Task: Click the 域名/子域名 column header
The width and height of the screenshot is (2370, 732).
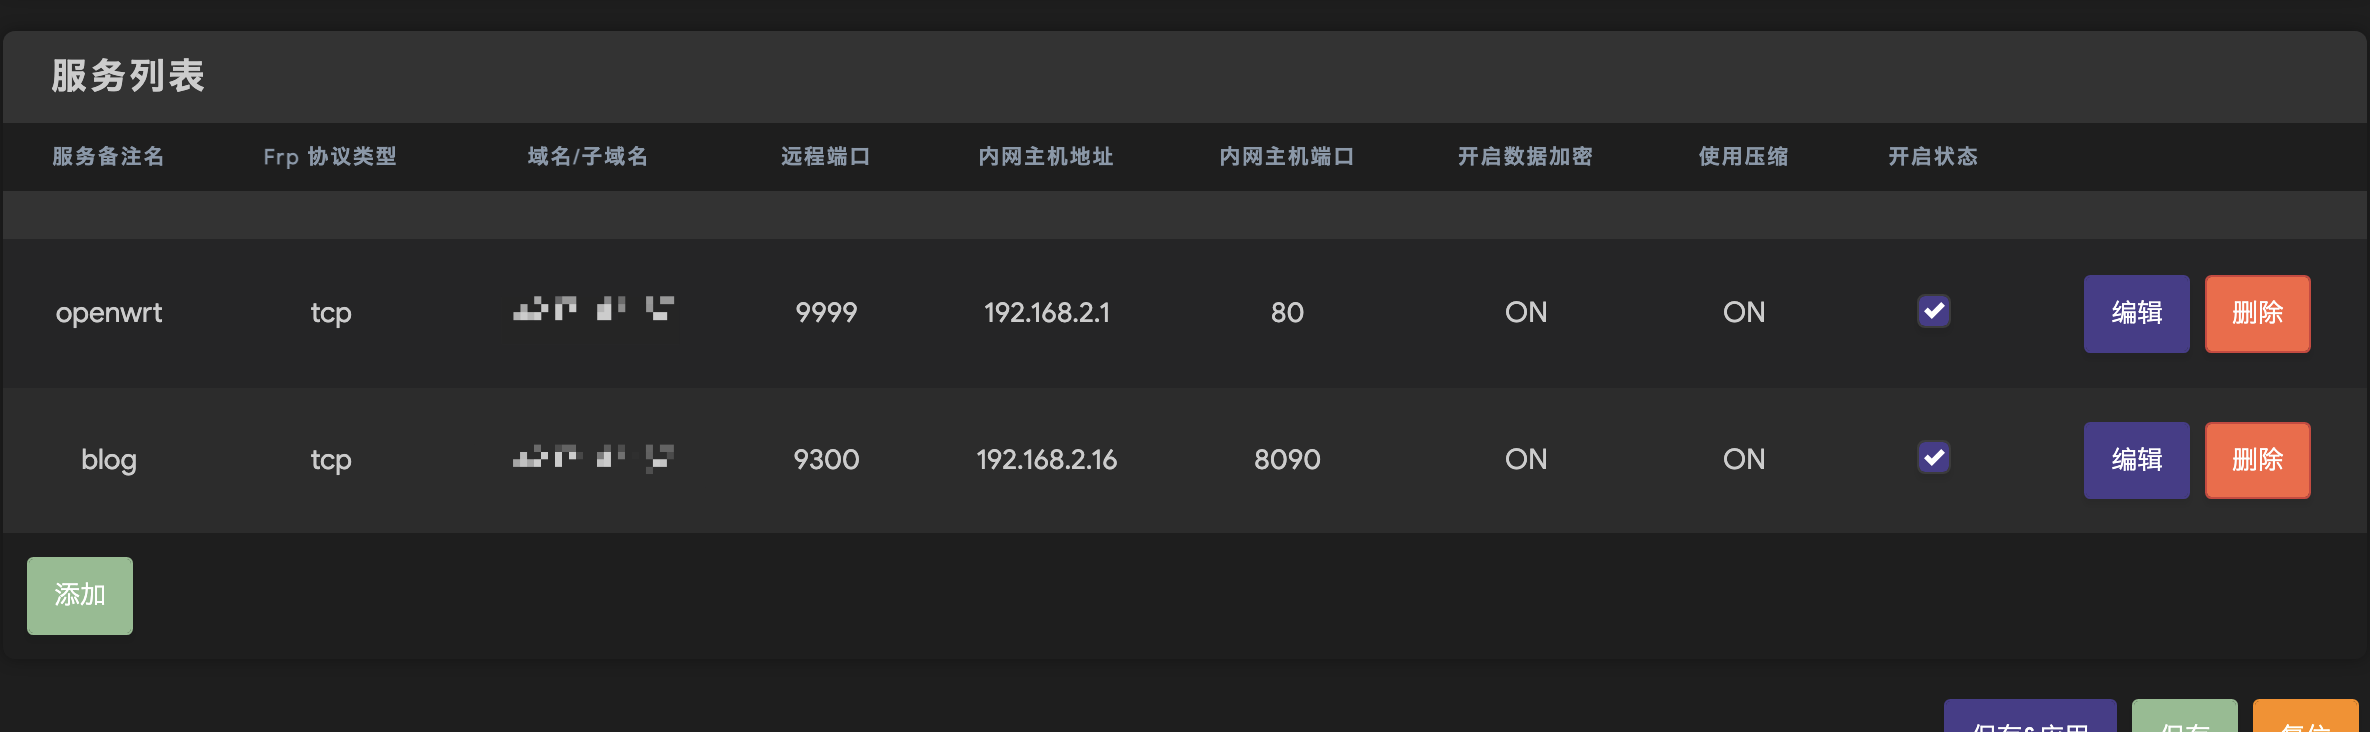Action: (588, 156)
